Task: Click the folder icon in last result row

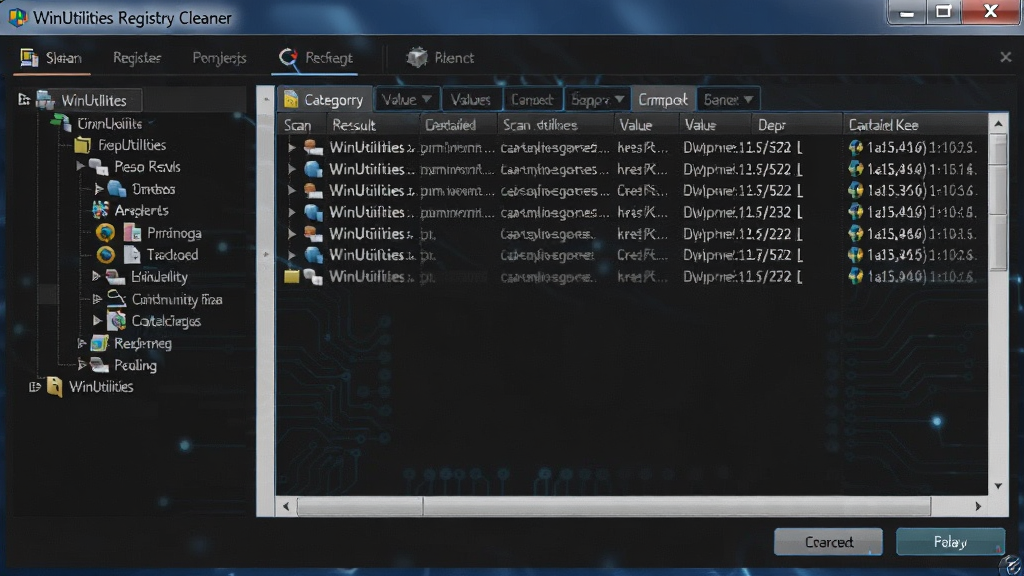Action: tap(291, 276)
